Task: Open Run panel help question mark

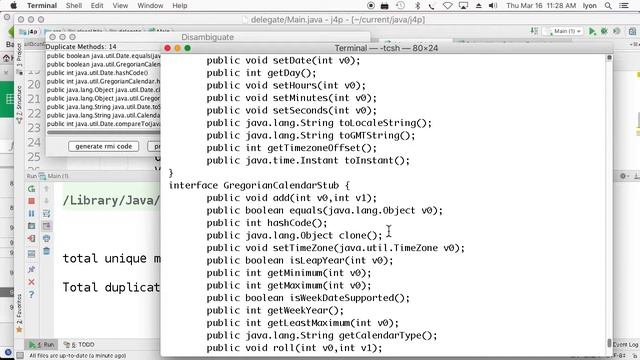Action: pyautogui.click(x=31, y=295)
